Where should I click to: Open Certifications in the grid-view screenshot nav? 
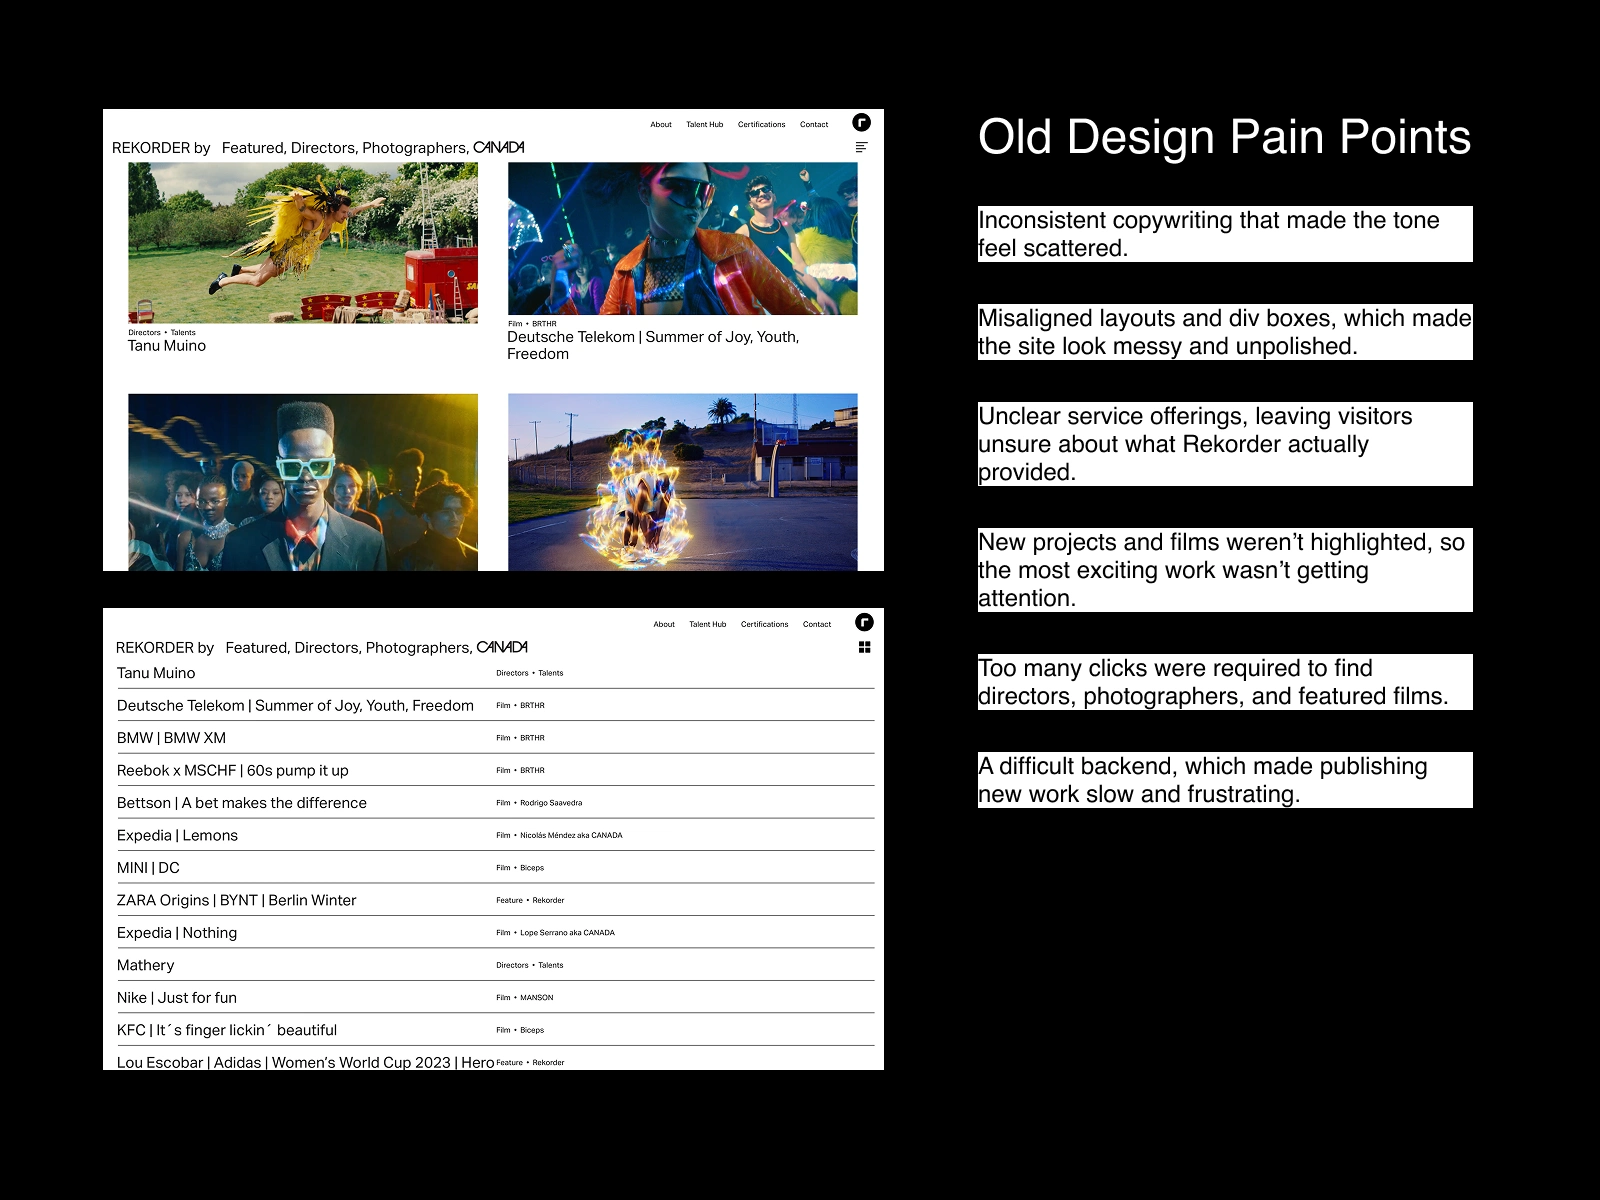coord(762,125)
